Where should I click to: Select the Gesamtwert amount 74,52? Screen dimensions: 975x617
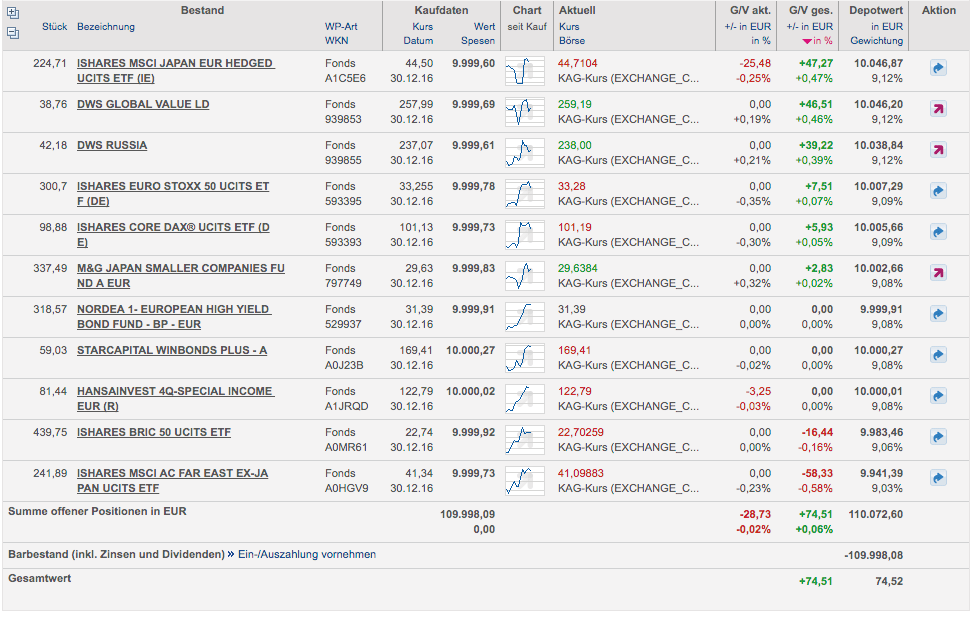pyautogui.click(x=889, y=582)
